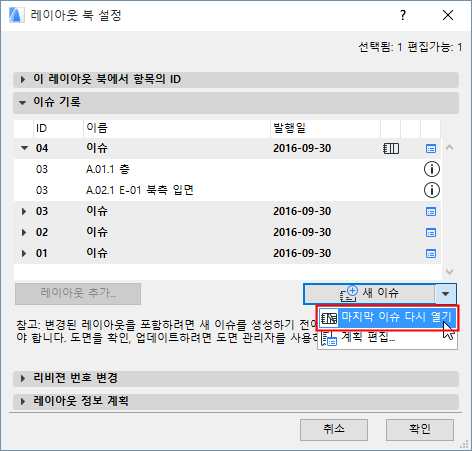This screenshot has width=472, height=451.
Task: Expand the 레이아웃 정보 계획 panel
Action: [236, 401]
